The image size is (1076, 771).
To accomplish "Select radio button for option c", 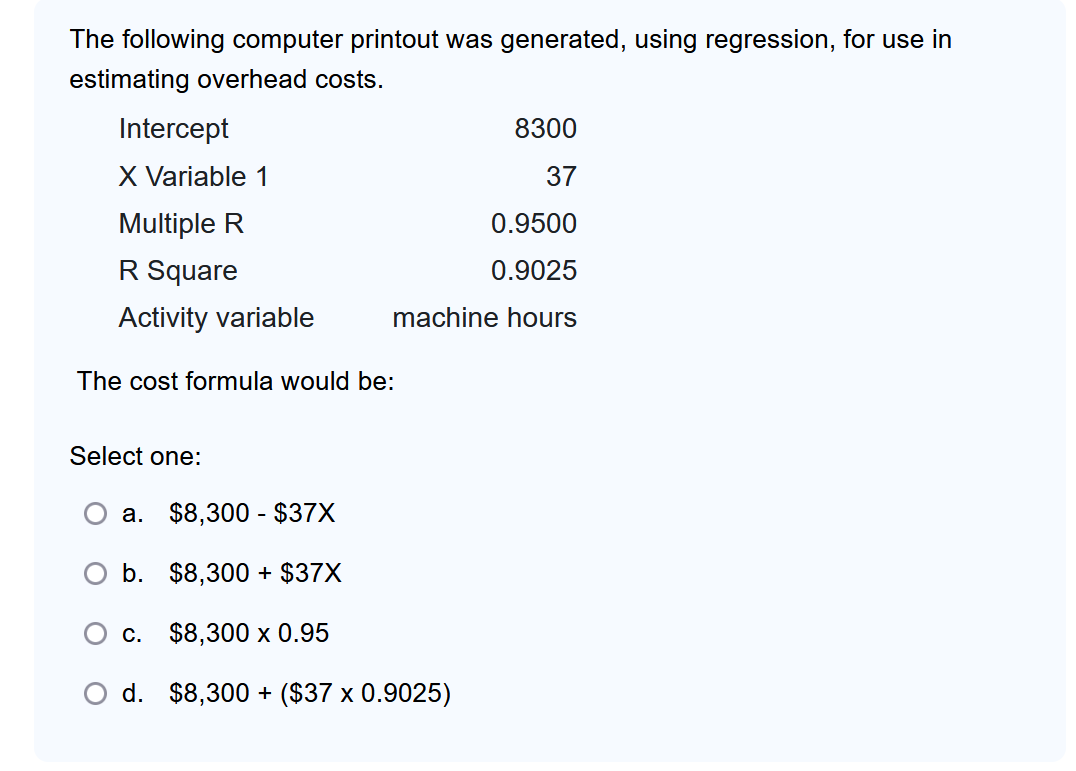I will (96, 633).
